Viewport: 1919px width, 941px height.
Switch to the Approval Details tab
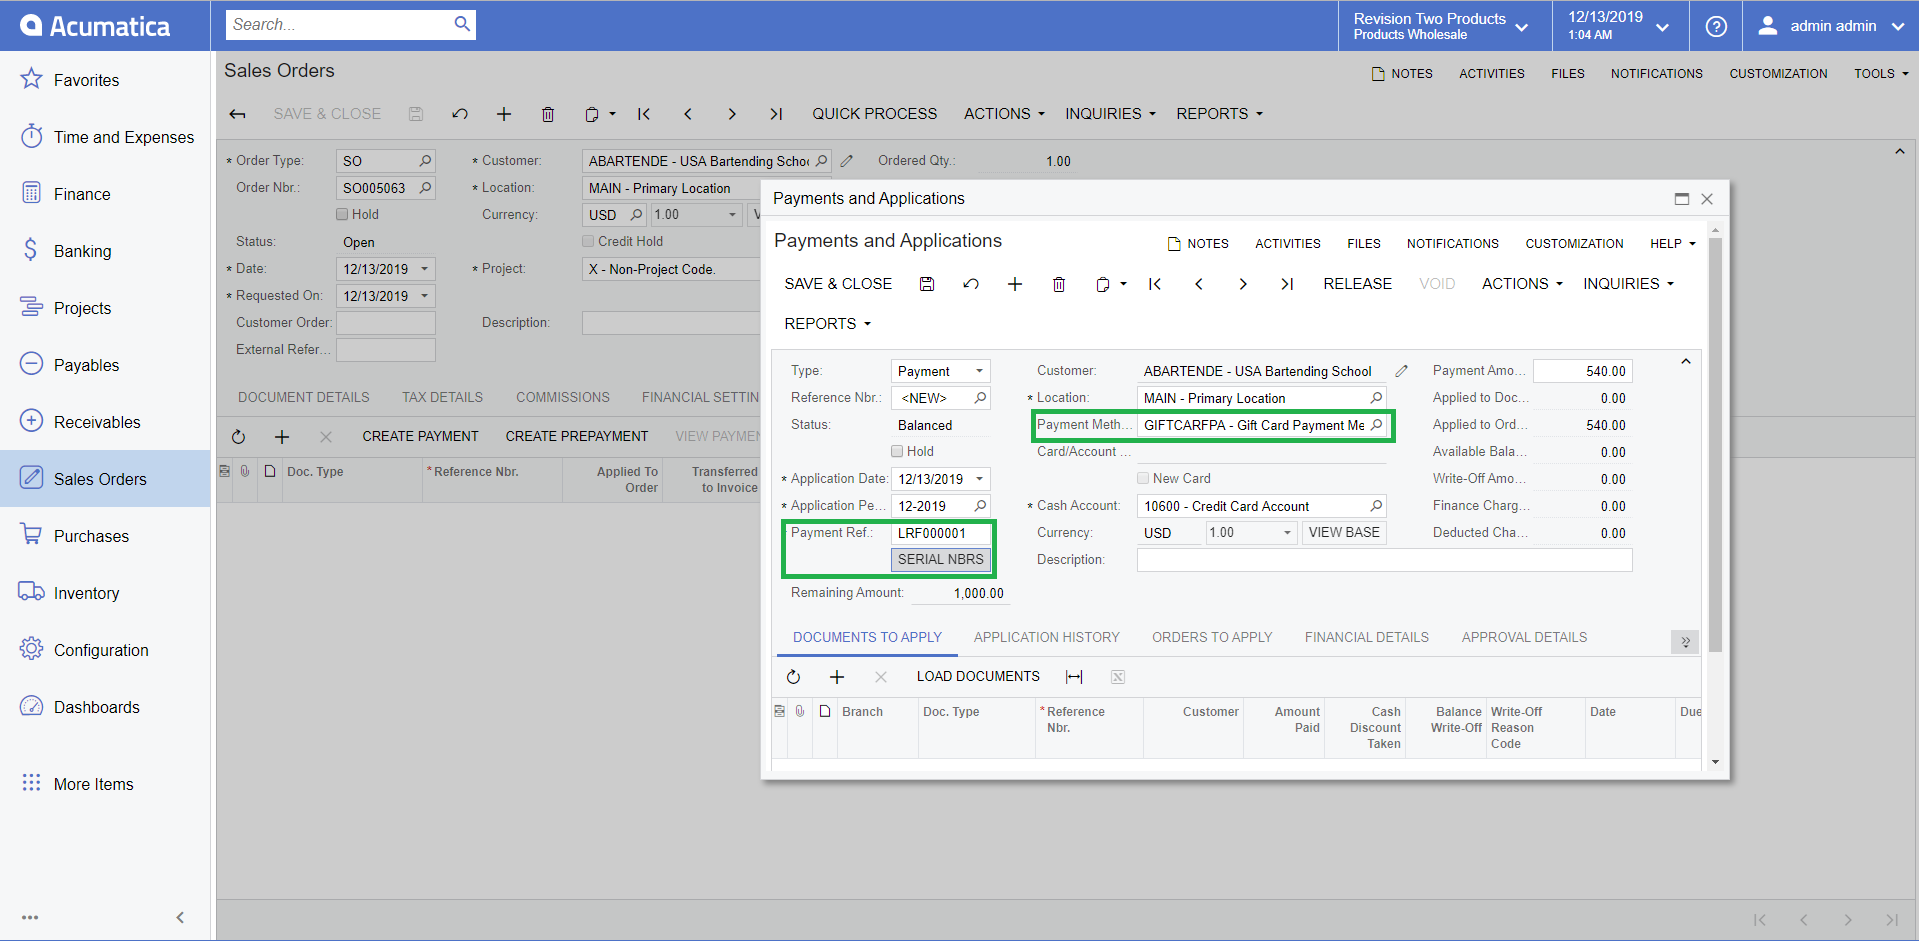click(1524, 637)
